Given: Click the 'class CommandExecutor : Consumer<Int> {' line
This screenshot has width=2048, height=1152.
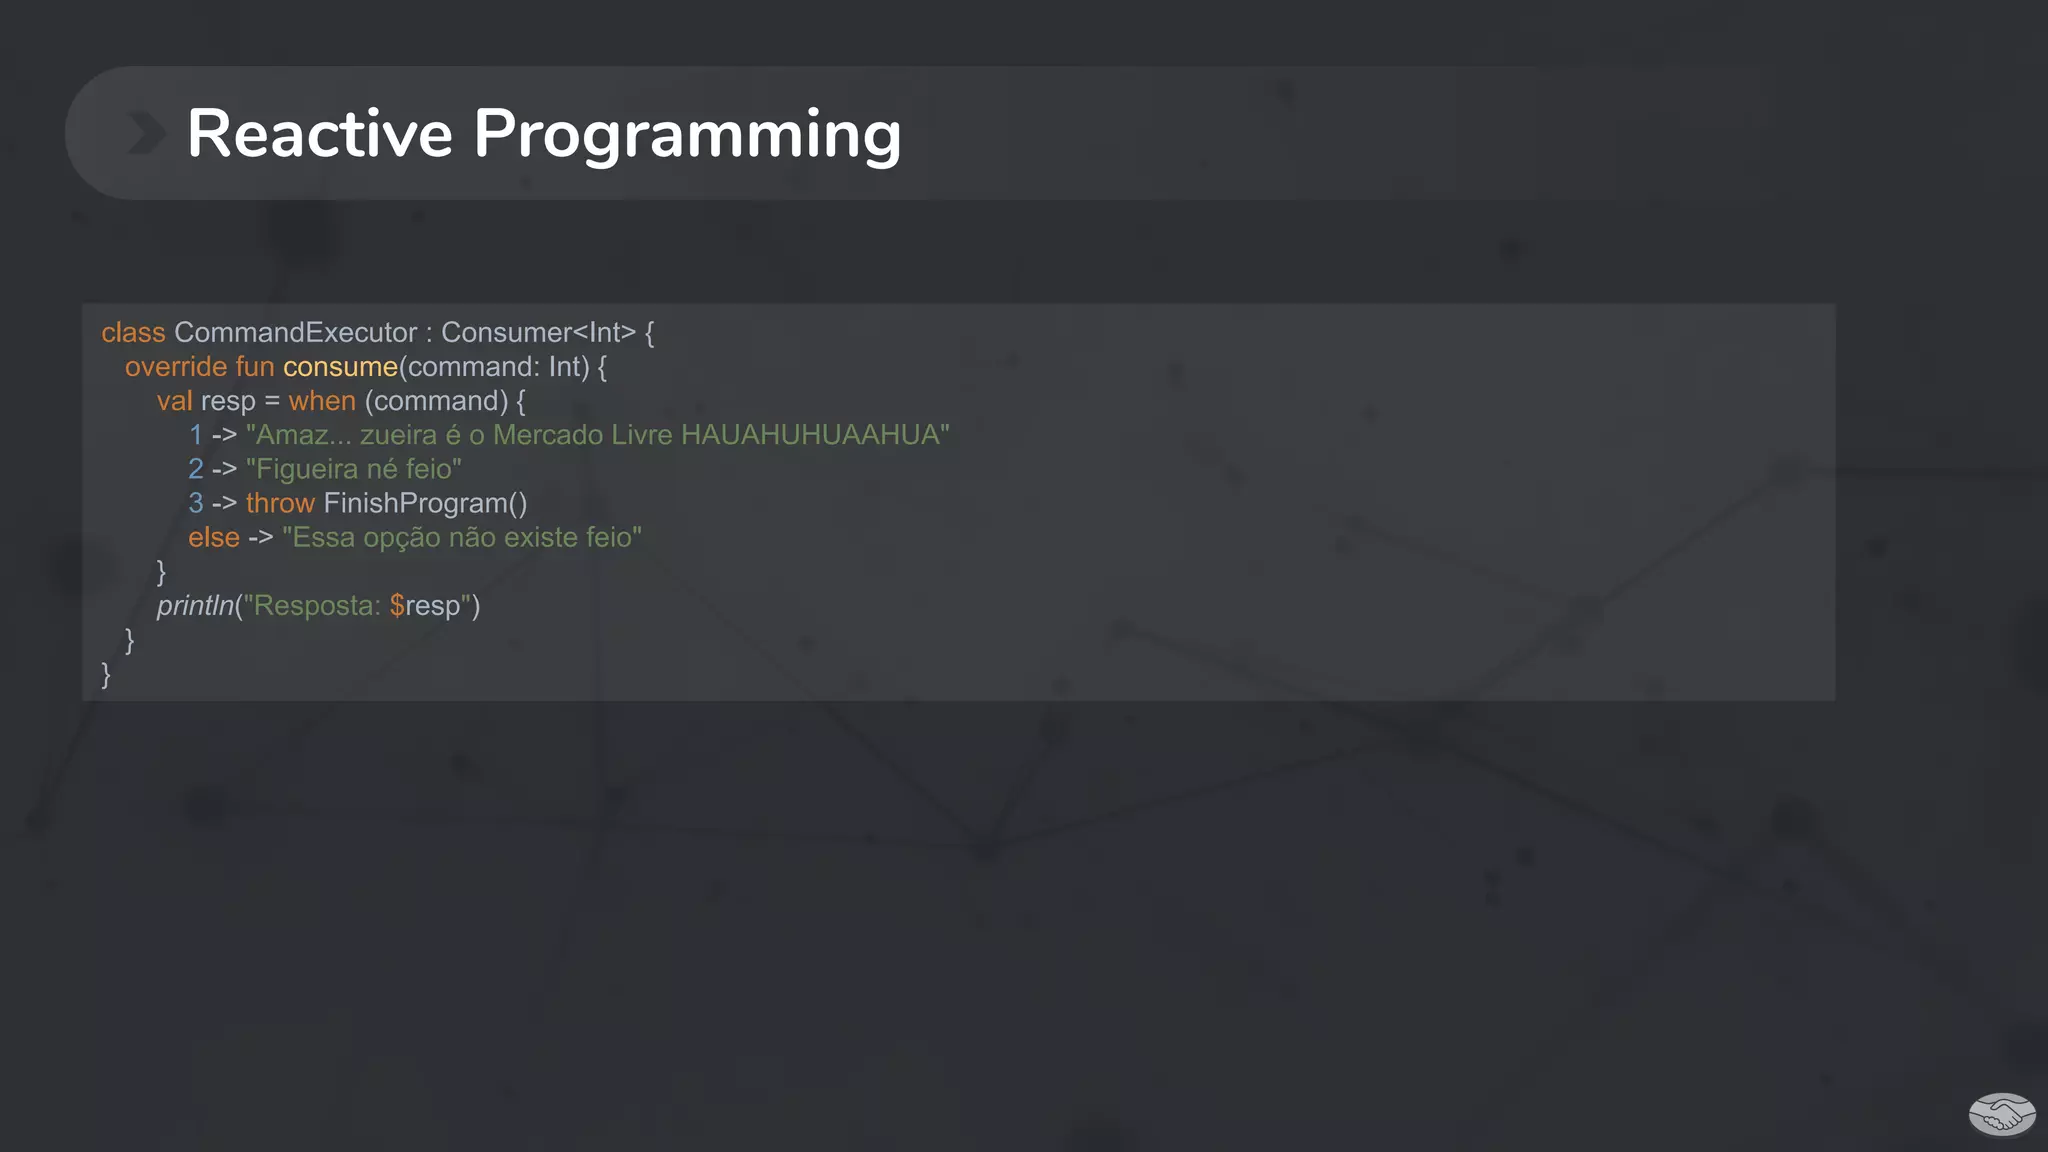Looking at the screenshot, I should tap(378, 333).
